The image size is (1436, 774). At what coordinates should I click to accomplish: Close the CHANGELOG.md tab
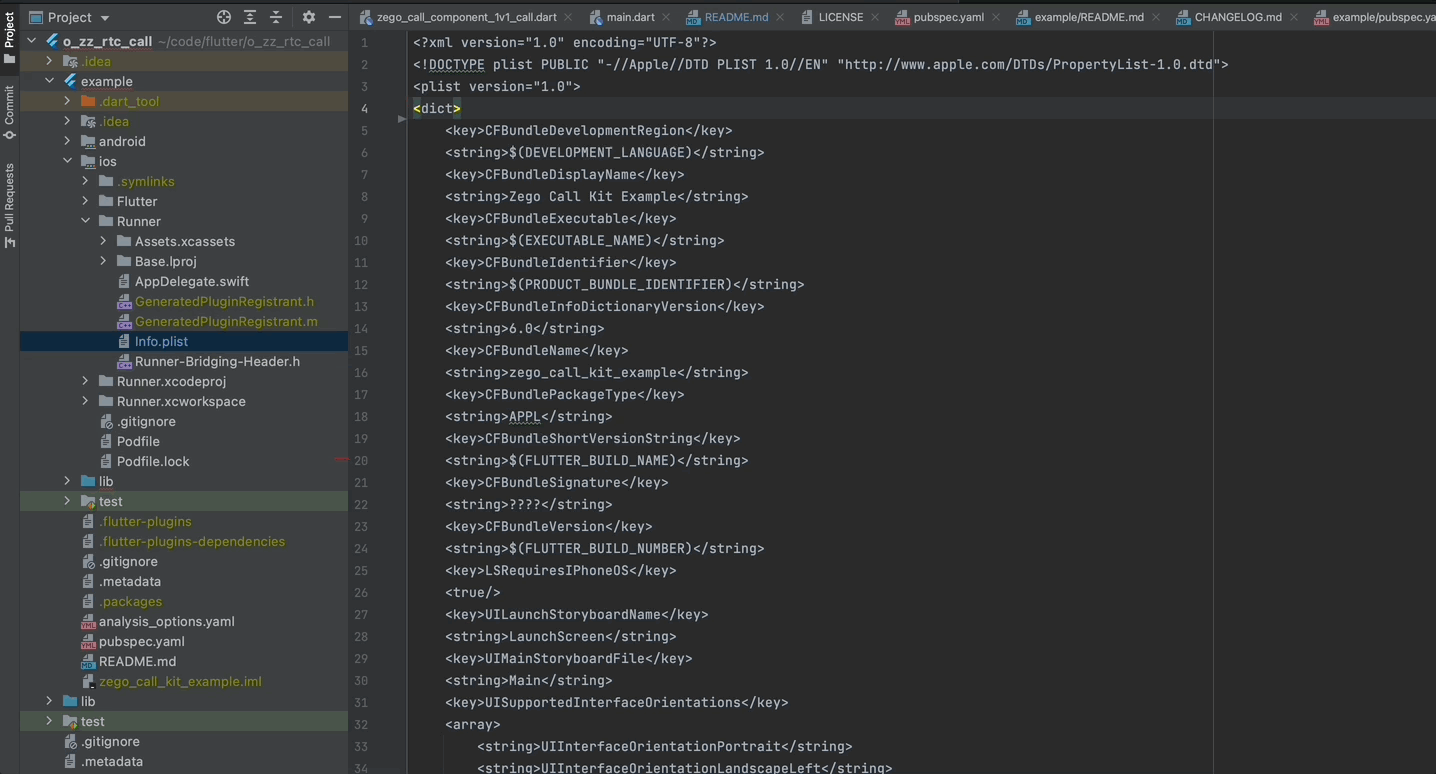click(1294, 17)
